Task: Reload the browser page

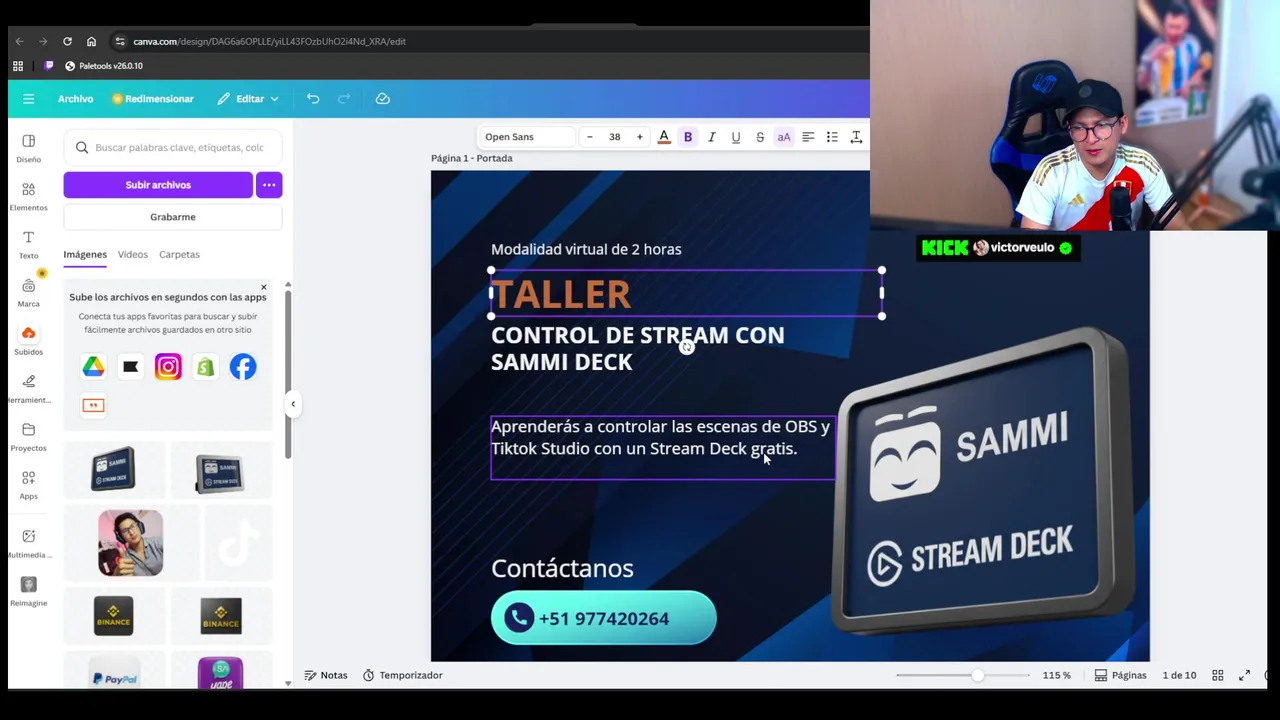Action: click(67, 41)
